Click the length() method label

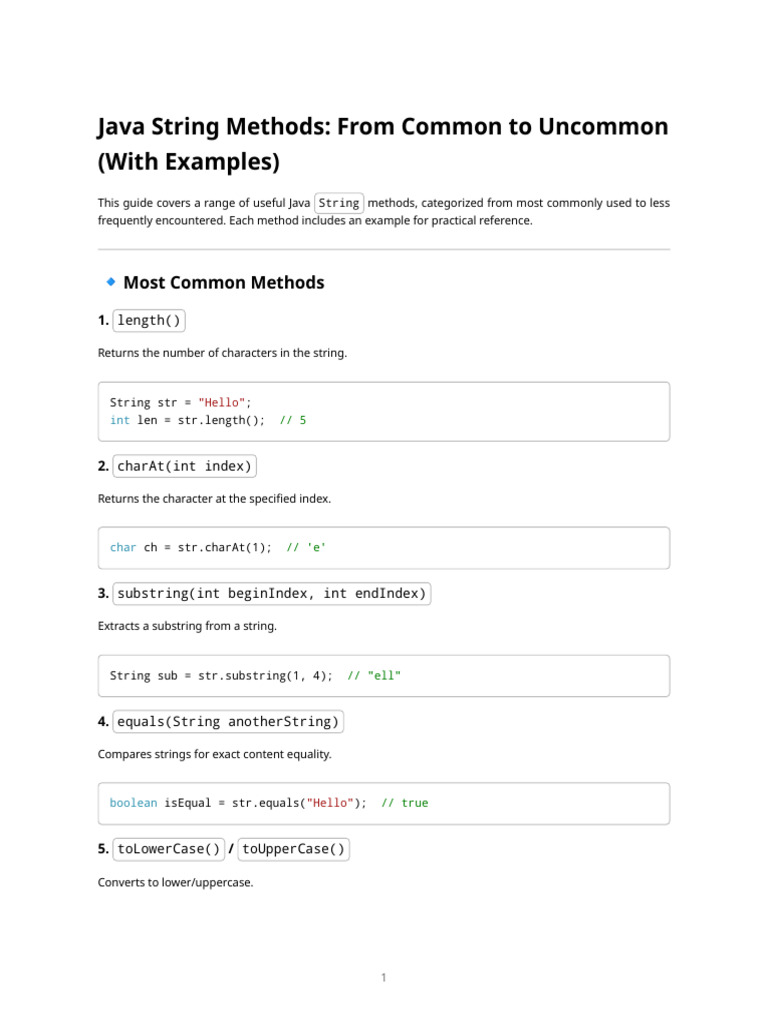pyautogui.click(x=149, y=321)
